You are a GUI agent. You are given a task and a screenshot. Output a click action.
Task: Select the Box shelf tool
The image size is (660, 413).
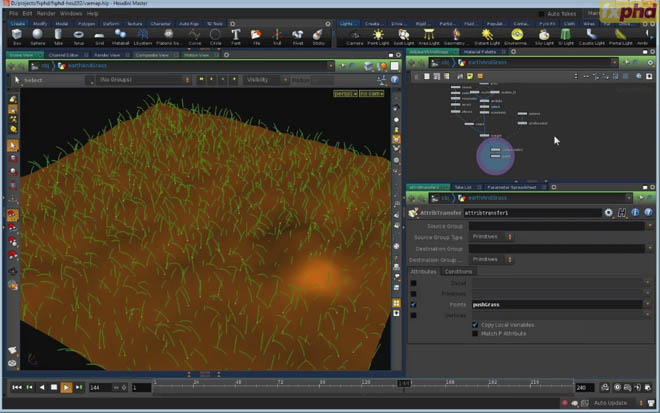(x=17, y=36)
